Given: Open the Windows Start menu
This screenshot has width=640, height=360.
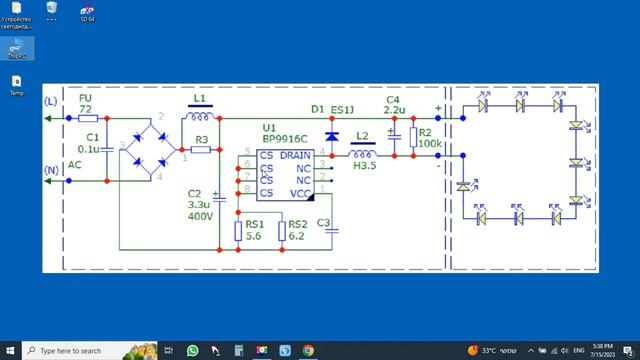Looking at the screenshot, I should [10, 351].
